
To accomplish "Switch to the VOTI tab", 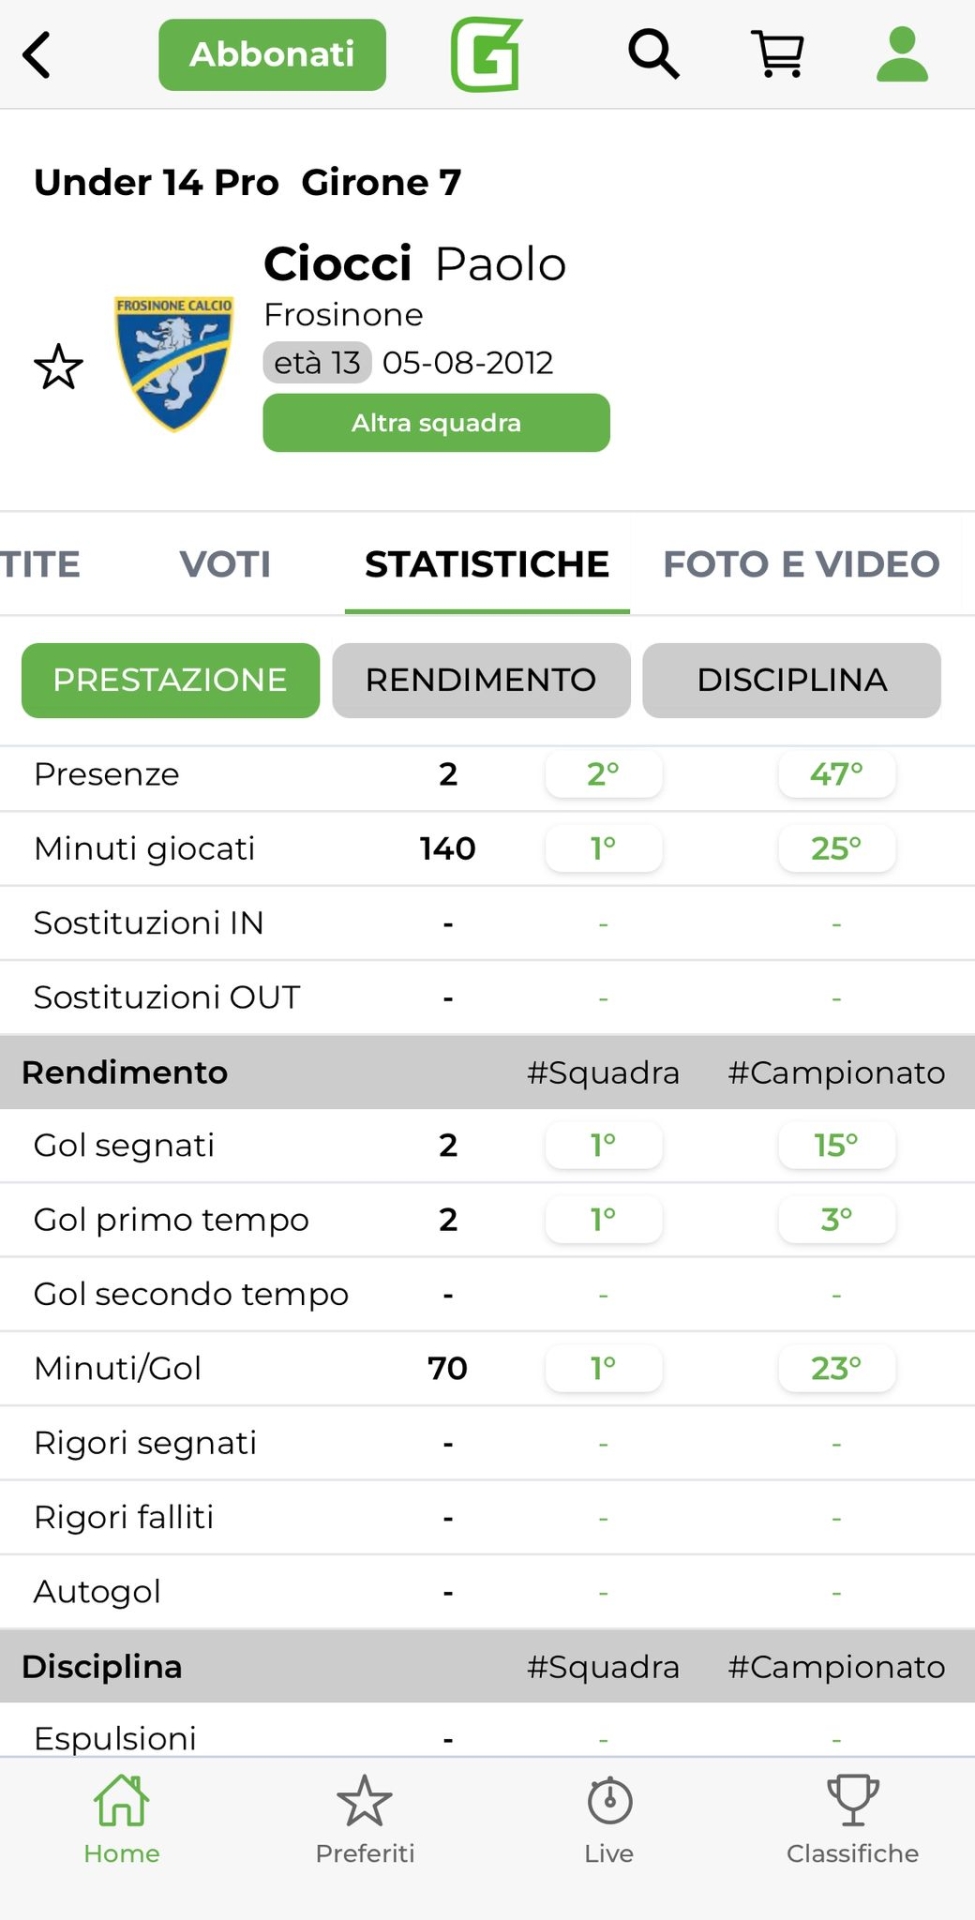I will pyautogui.click(x=225, y=564).
